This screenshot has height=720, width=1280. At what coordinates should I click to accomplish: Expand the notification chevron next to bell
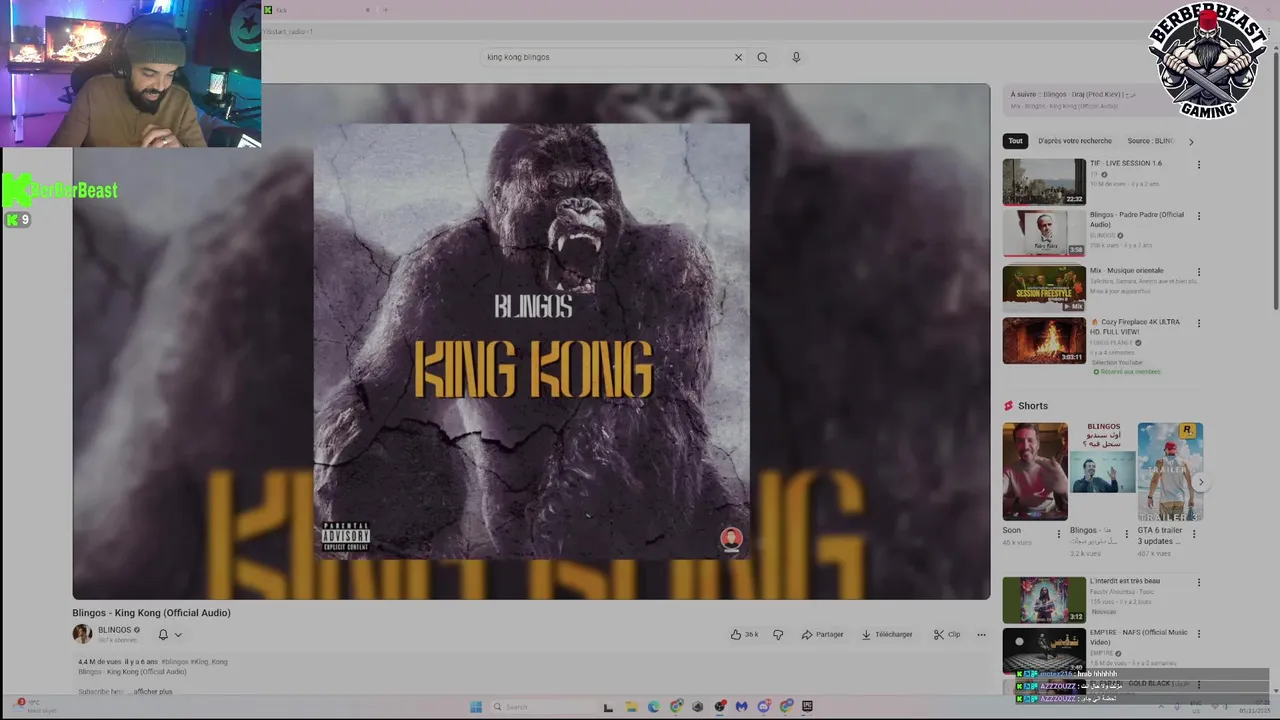click(x=178, y=634)
